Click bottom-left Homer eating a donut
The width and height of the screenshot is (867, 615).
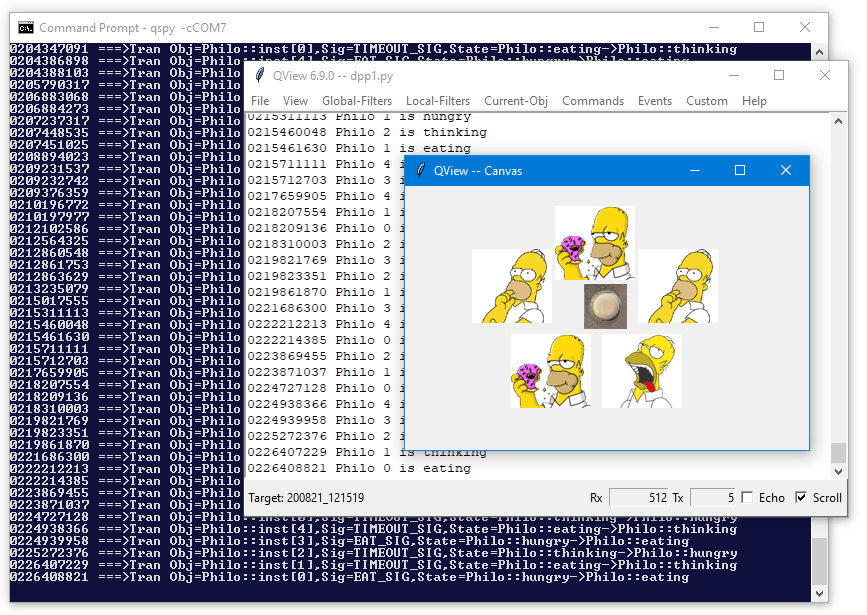click(x=550, y=371)
